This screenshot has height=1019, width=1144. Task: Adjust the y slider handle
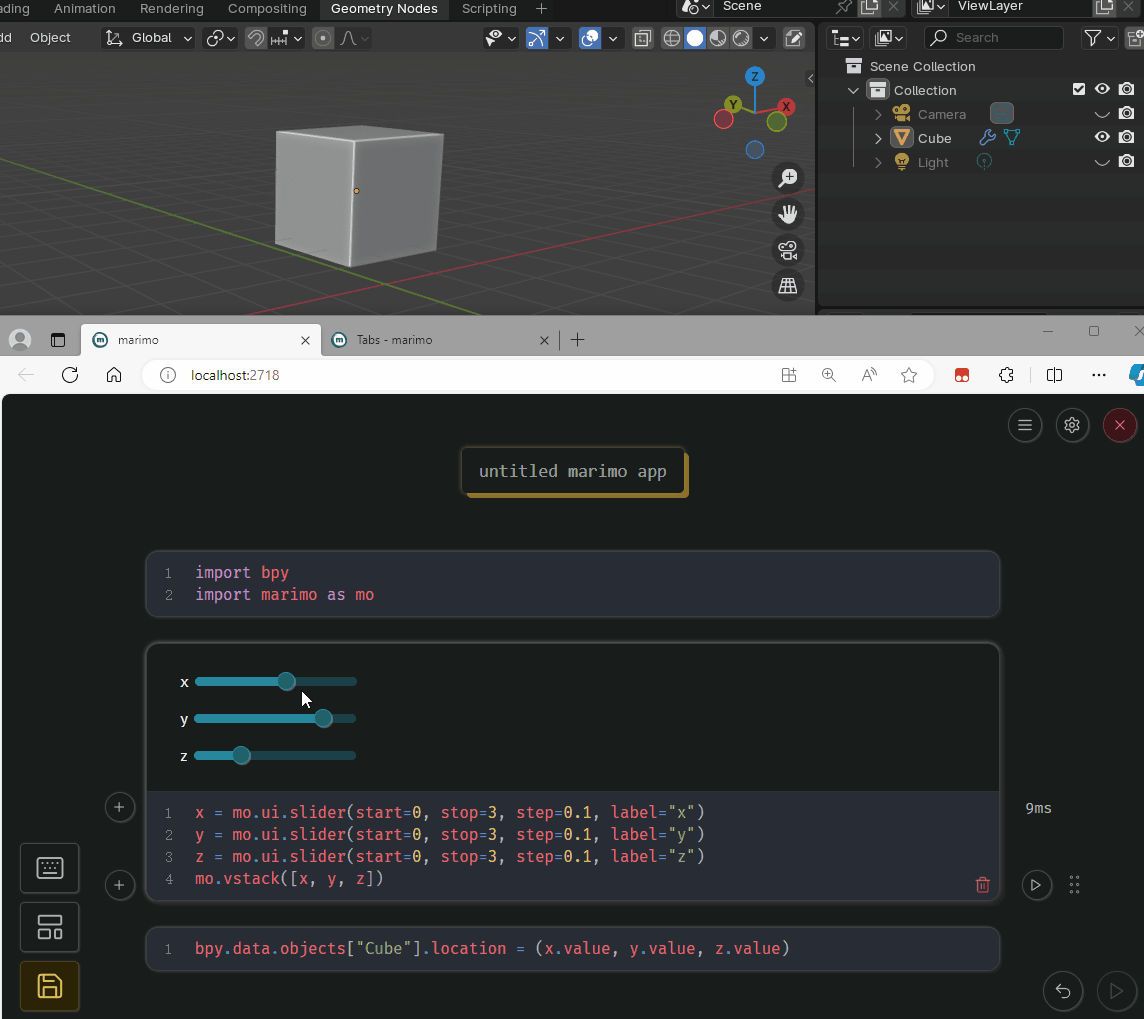[x=323, y=718]
